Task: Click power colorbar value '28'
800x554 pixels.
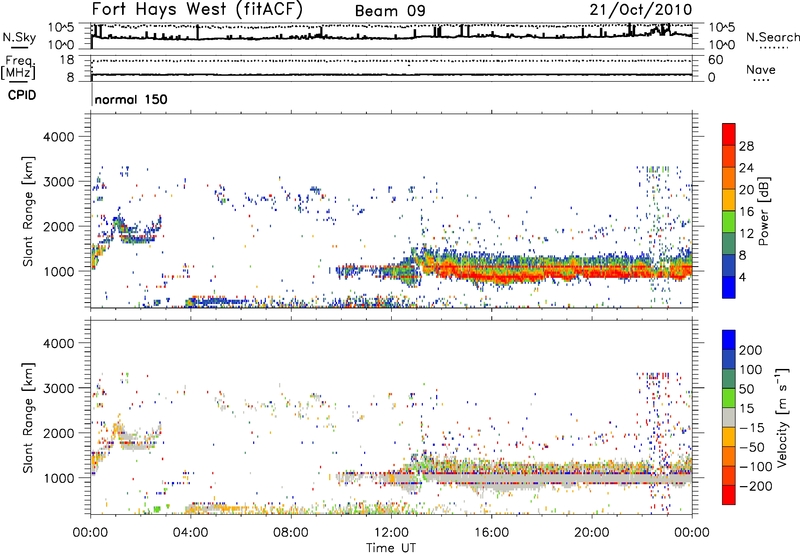Action: coord(746,146)
